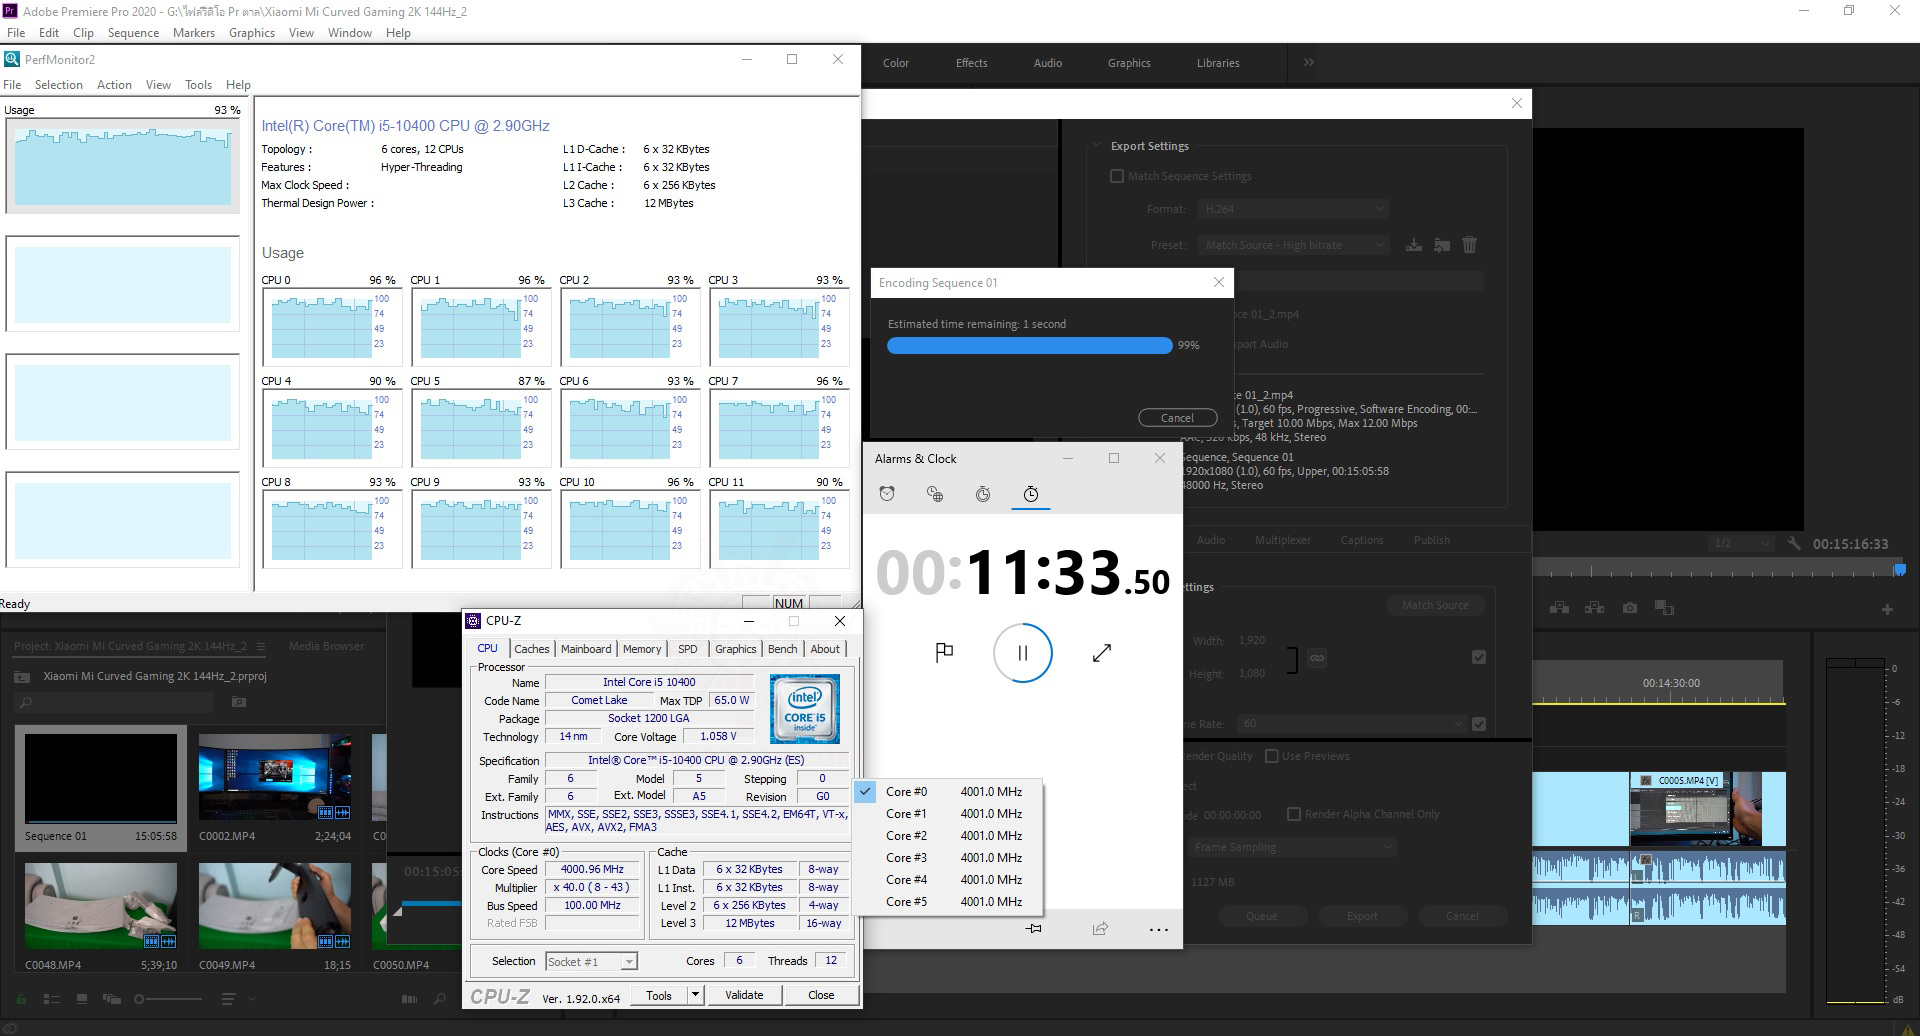
Task: Open the World Clock tab icon
Action: click(935, 494)
